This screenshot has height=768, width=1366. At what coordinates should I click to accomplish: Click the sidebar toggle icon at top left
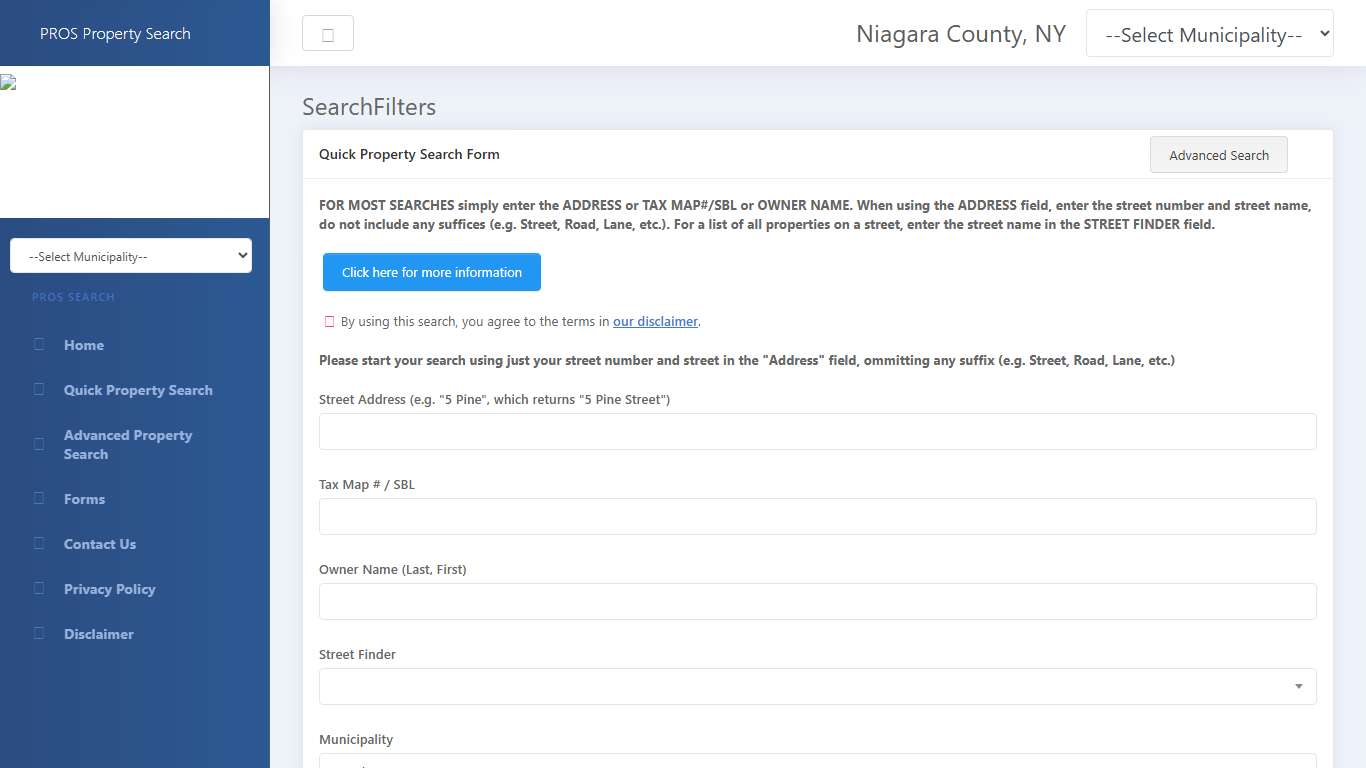328,32
